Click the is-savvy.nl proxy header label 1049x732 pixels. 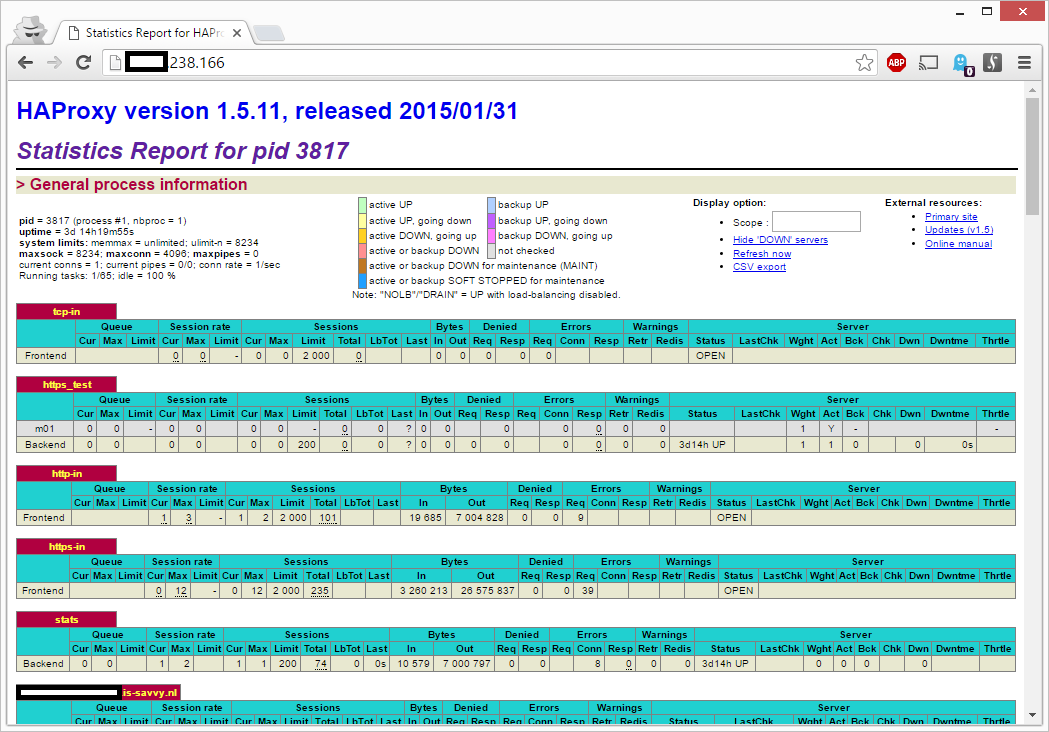point(98,693)
